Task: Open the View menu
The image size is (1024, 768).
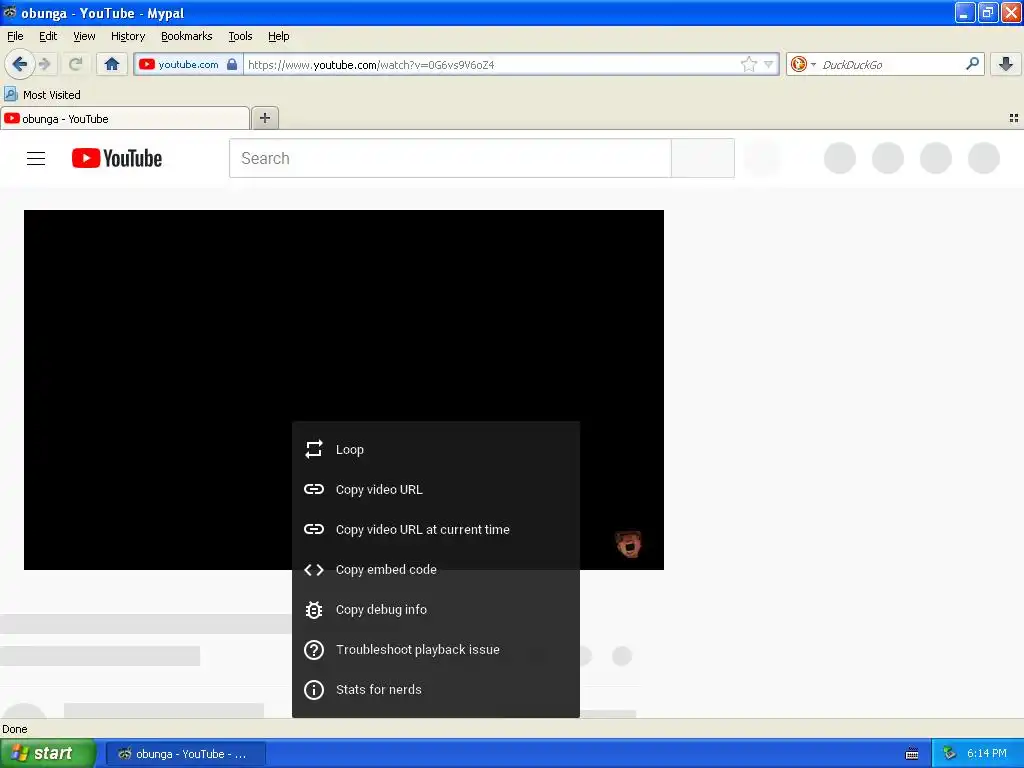Action: tap(84, 36)
